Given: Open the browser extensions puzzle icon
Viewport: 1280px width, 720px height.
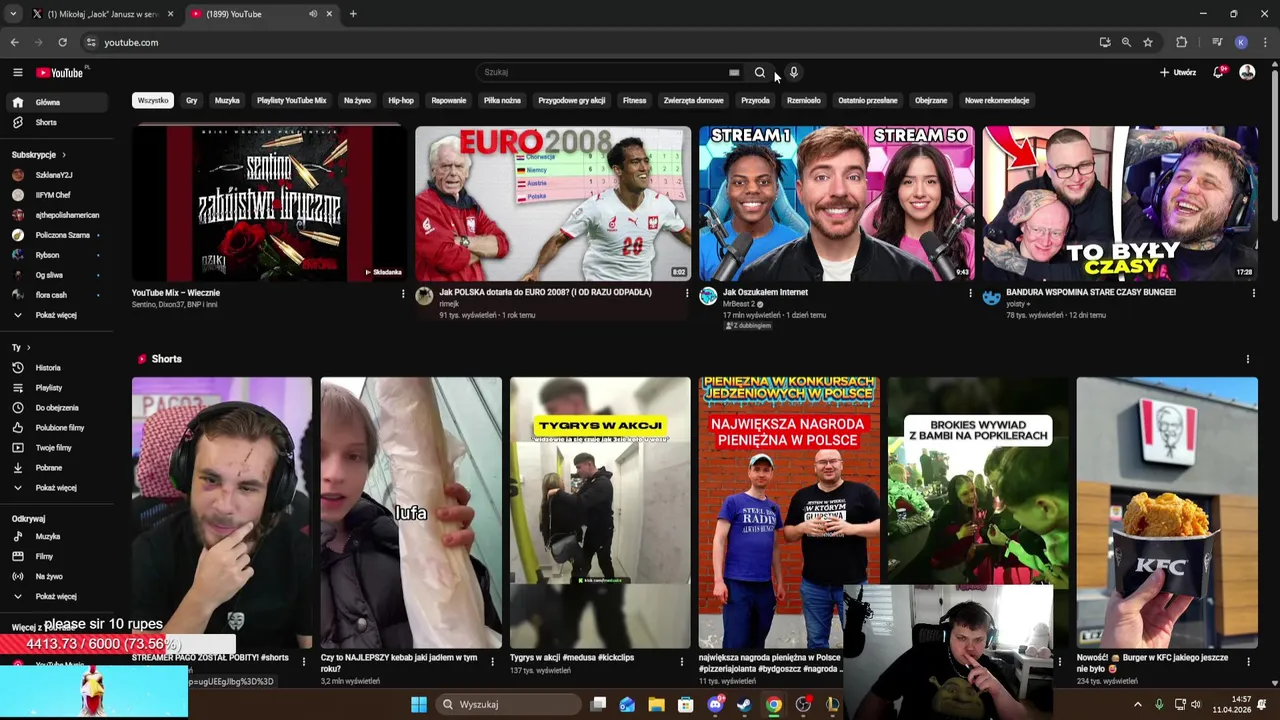Looking at the screenshot, I should point(1181,42).
